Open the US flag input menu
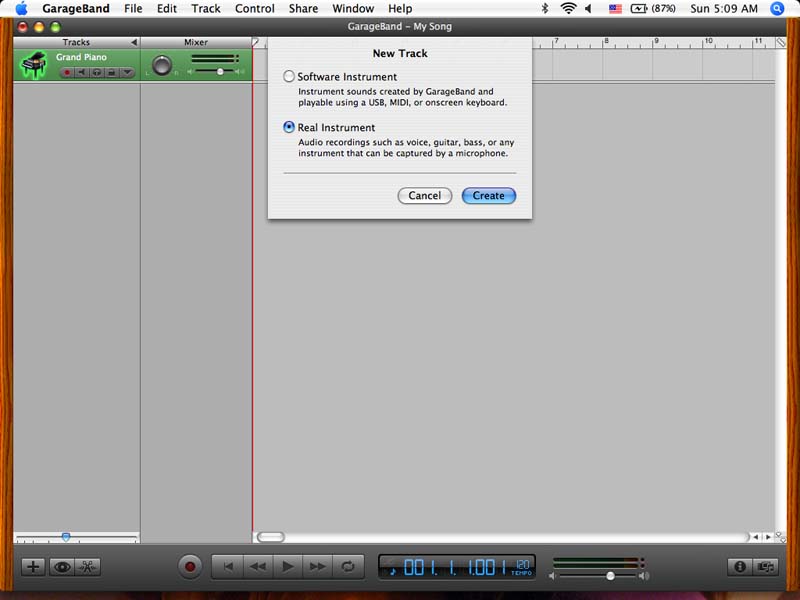The image size is (800, 600). click(x=615, y=9)
